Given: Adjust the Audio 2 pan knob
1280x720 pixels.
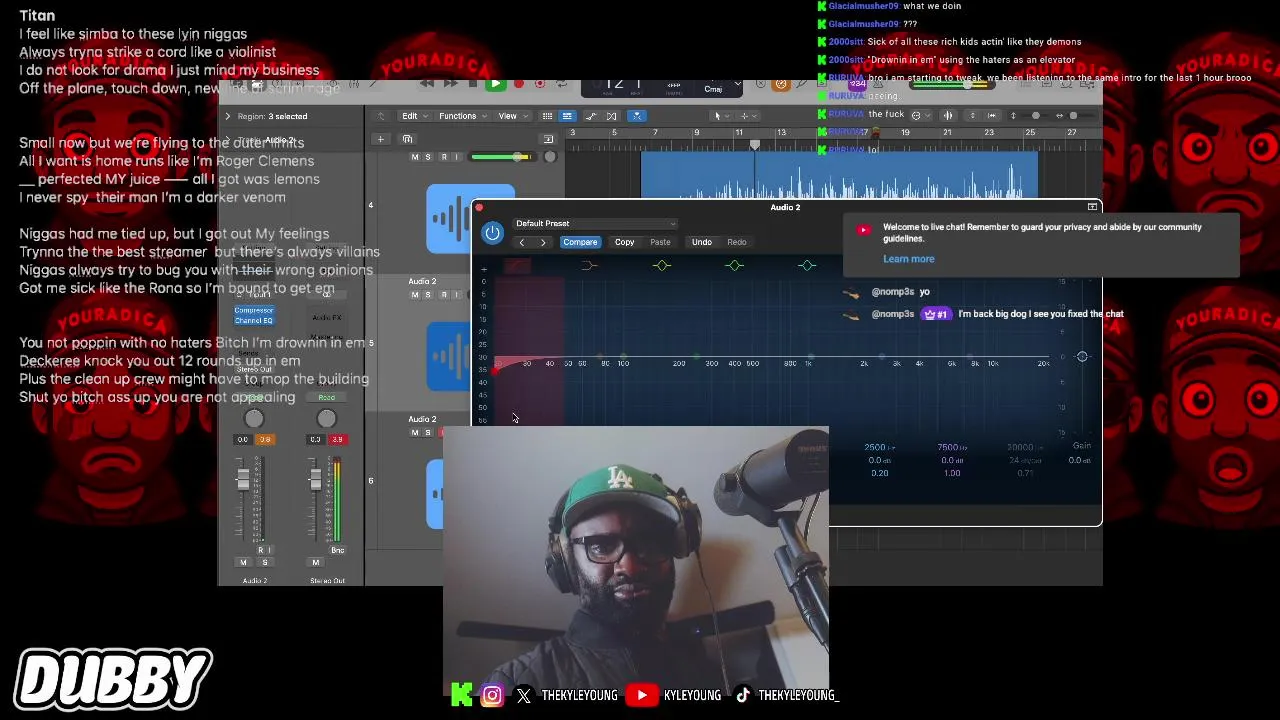Looking at the screenshot, I should 254,419.
